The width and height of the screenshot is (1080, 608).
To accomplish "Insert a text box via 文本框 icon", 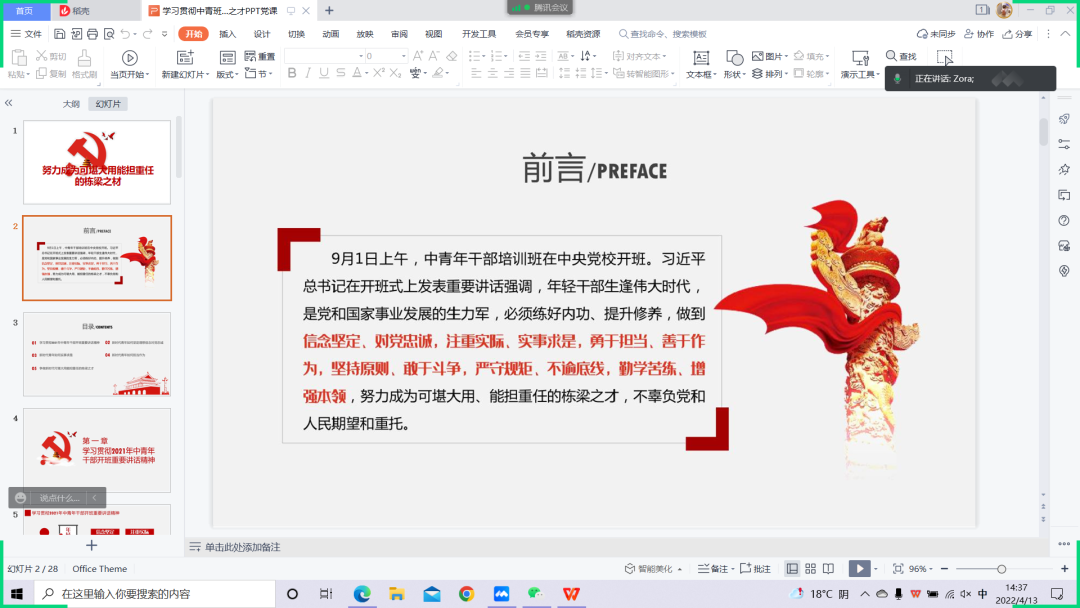I will coord(701,58).
